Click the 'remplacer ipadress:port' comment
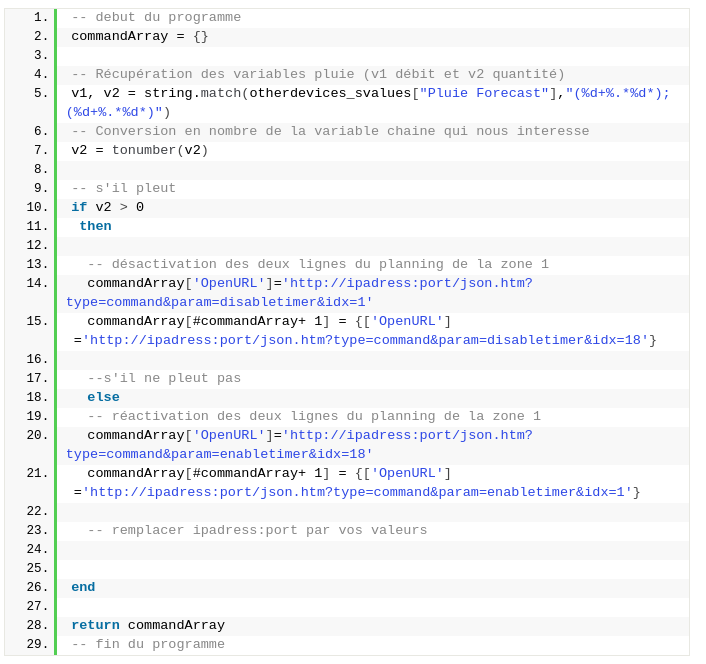Screen dimensions: 706x664 pos(257,530)
